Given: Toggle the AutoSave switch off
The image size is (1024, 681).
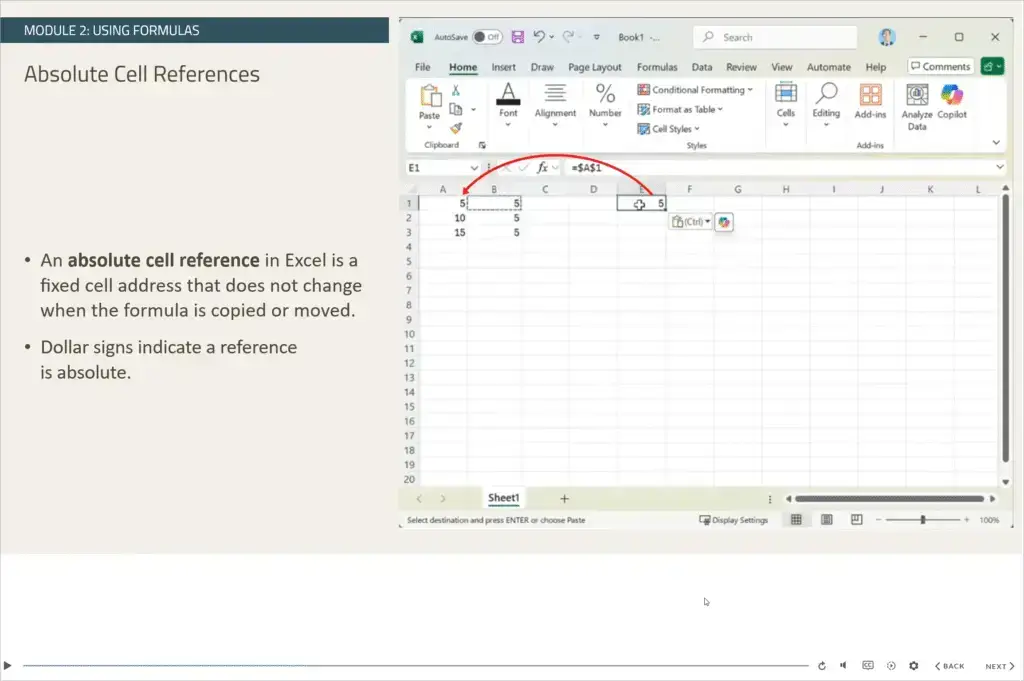Looking at the screenshot, I should pyautogui.click(x=487, y=36).
